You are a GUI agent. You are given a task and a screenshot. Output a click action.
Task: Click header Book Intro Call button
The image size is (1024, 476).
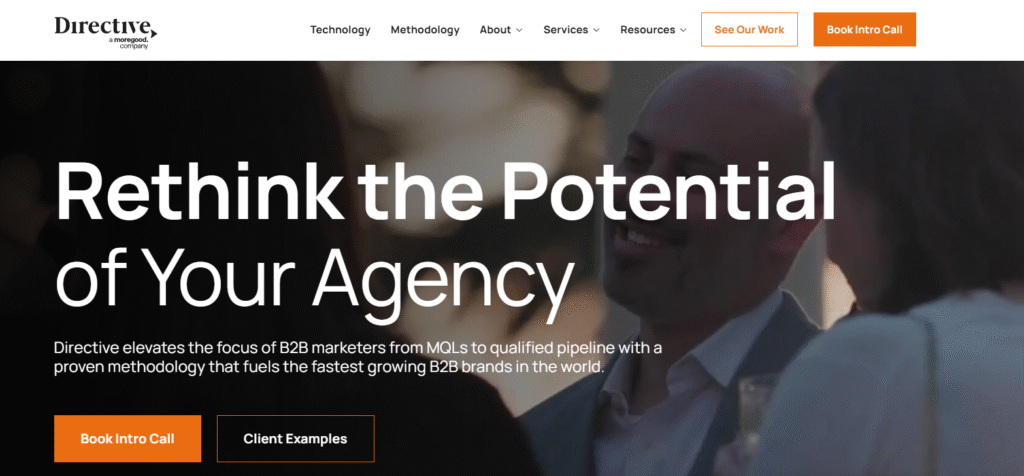[x=865, y=29]
